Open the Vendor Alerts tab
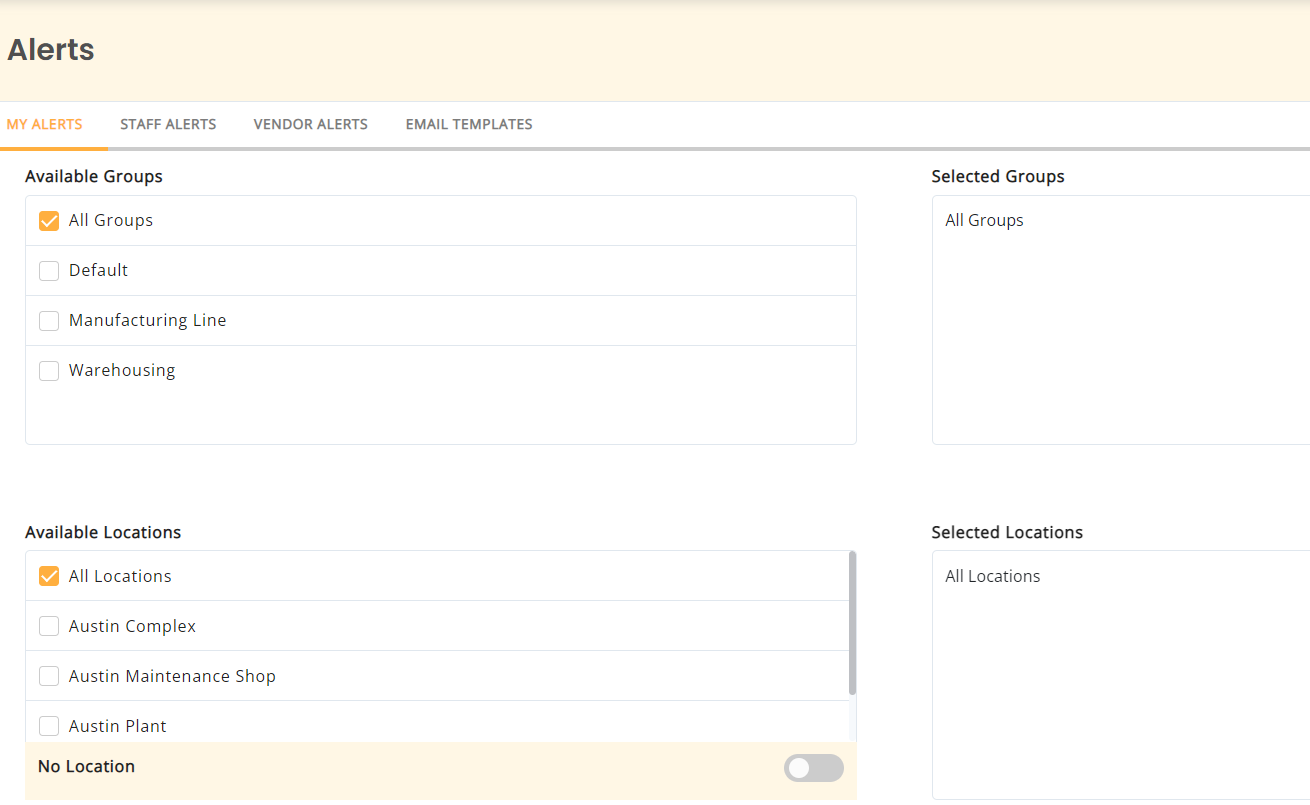Viewport: 1310px width, 805px height. pos(310,124)
